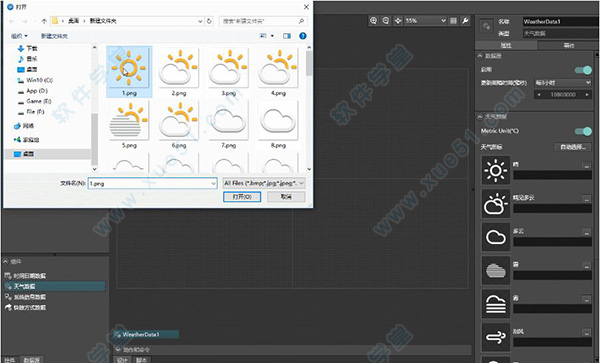The width and height of the screenshot is (600, 363).
Task: Collapse the 数据源 section in properties
Action: tap(480, 56)
